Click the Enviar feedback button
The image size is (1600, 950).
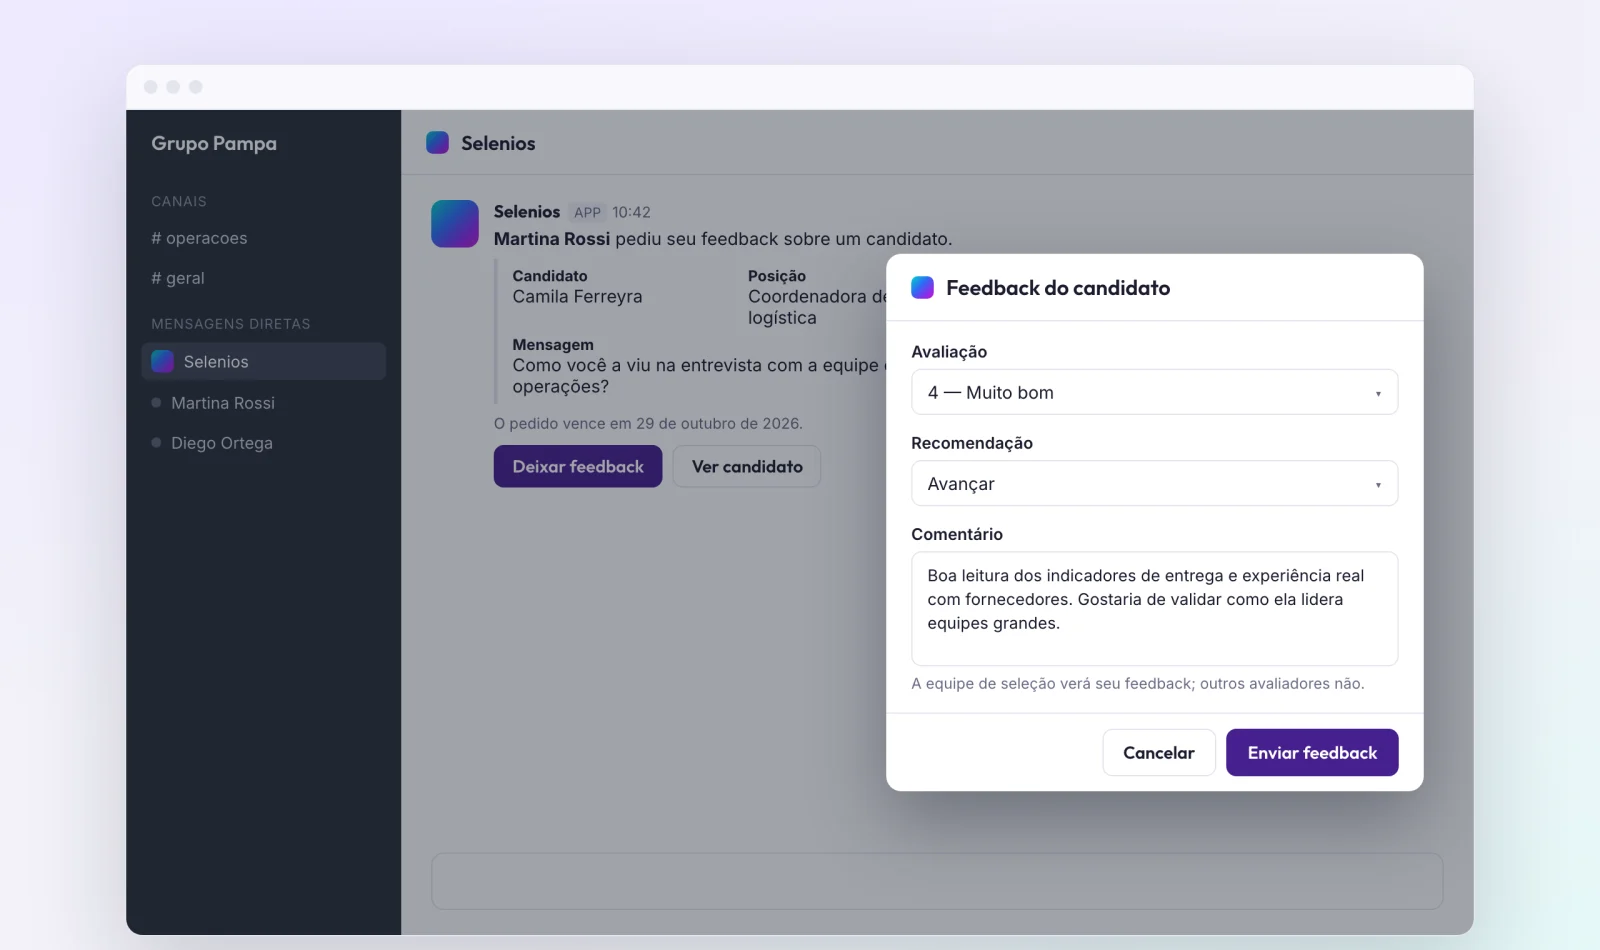pos(1312,752)
